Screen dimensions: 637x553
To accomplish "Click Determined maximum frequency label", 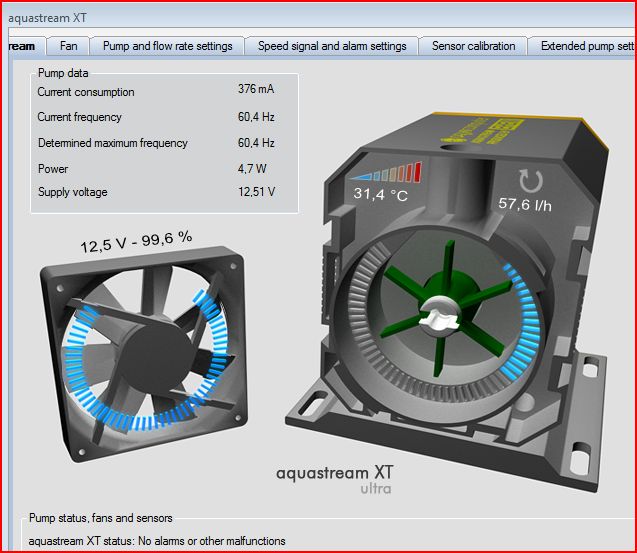I will [113, 143].
